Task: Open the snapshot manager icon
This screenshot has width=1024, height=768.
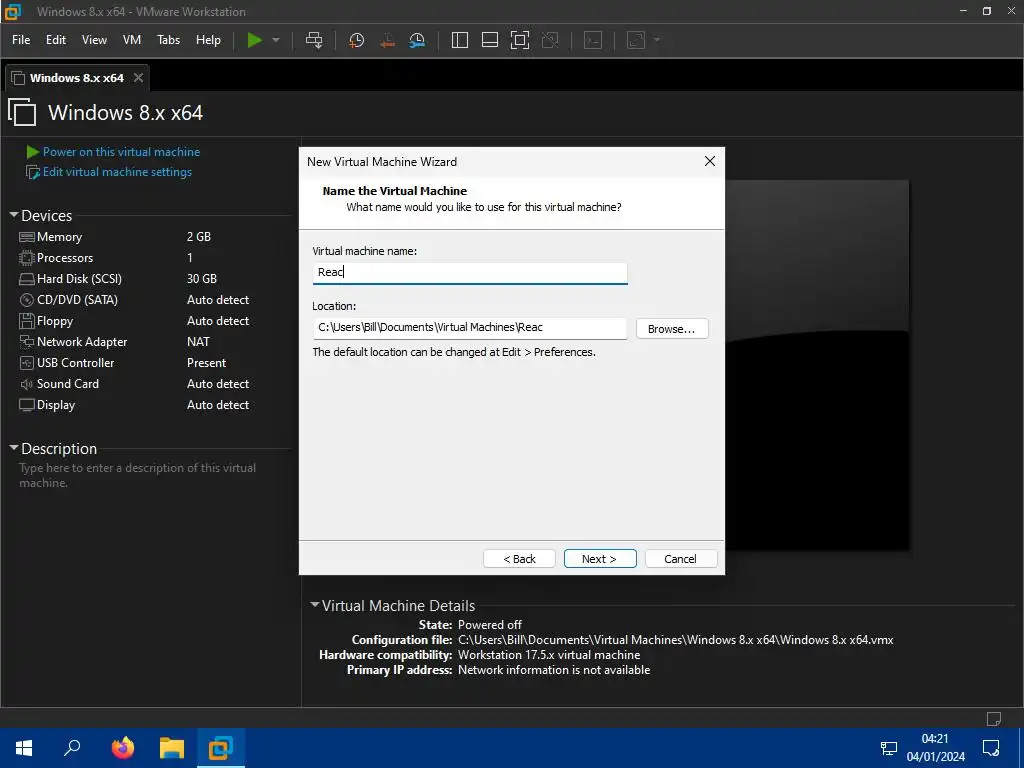Action: point(417,40)
